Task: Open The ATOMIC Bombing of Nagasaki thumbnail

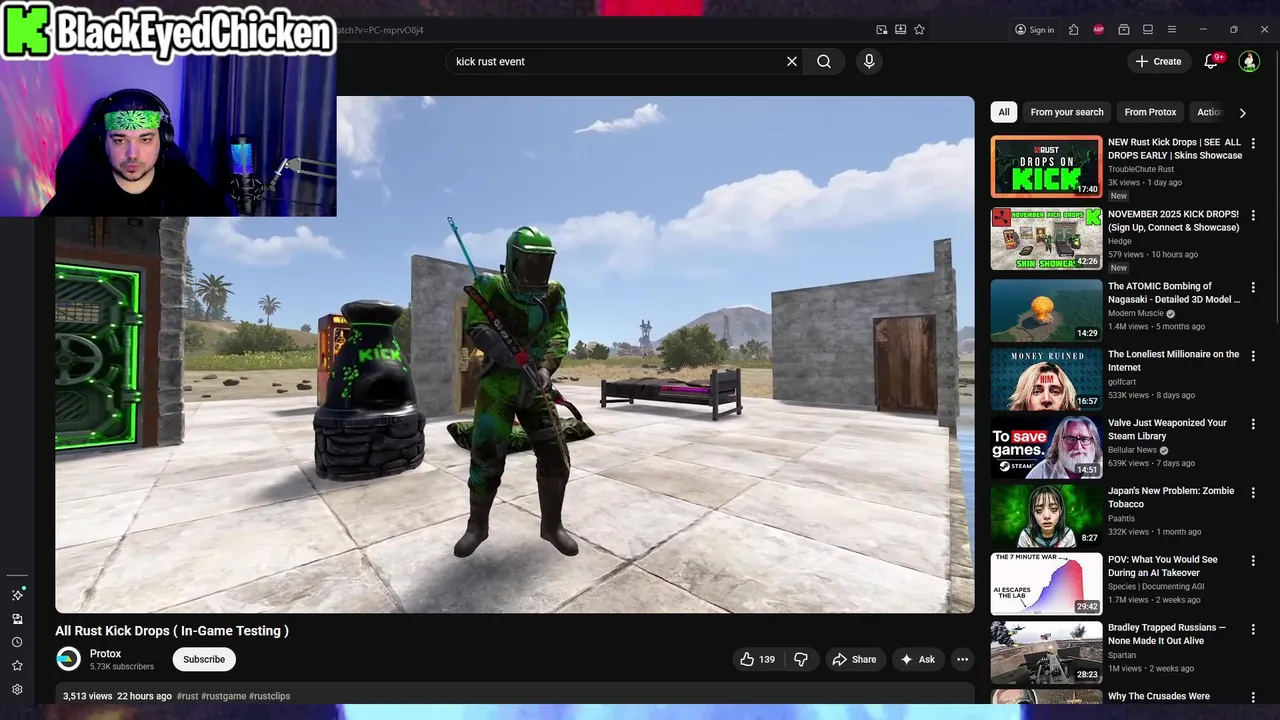Action: pos(1046,310)
